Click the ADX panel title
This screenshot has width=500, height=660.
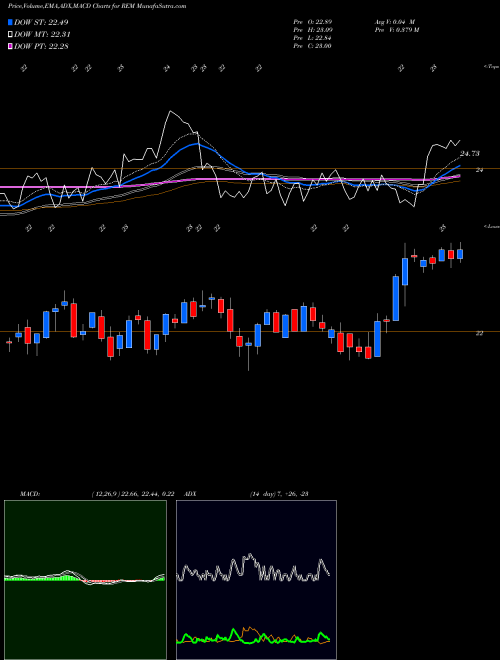[x=191, y=494]
